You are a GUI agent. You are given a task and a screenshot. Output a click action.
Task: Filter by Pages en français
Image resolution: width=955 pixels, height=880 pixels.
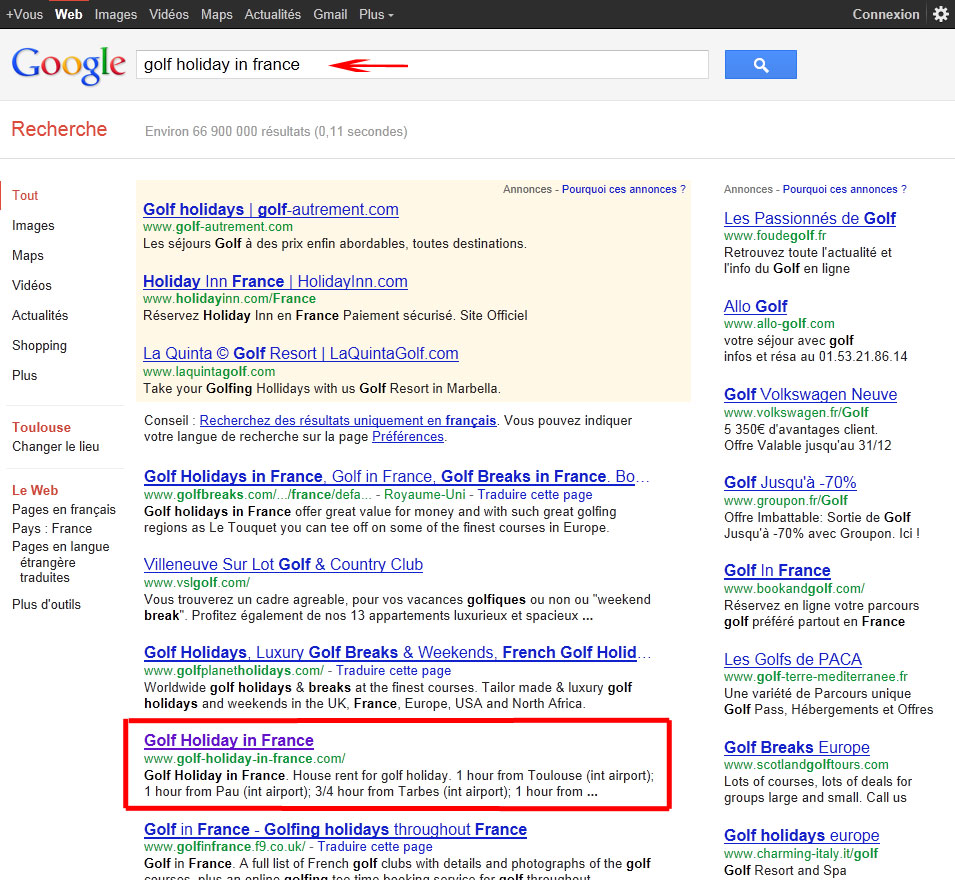point(64,510)
